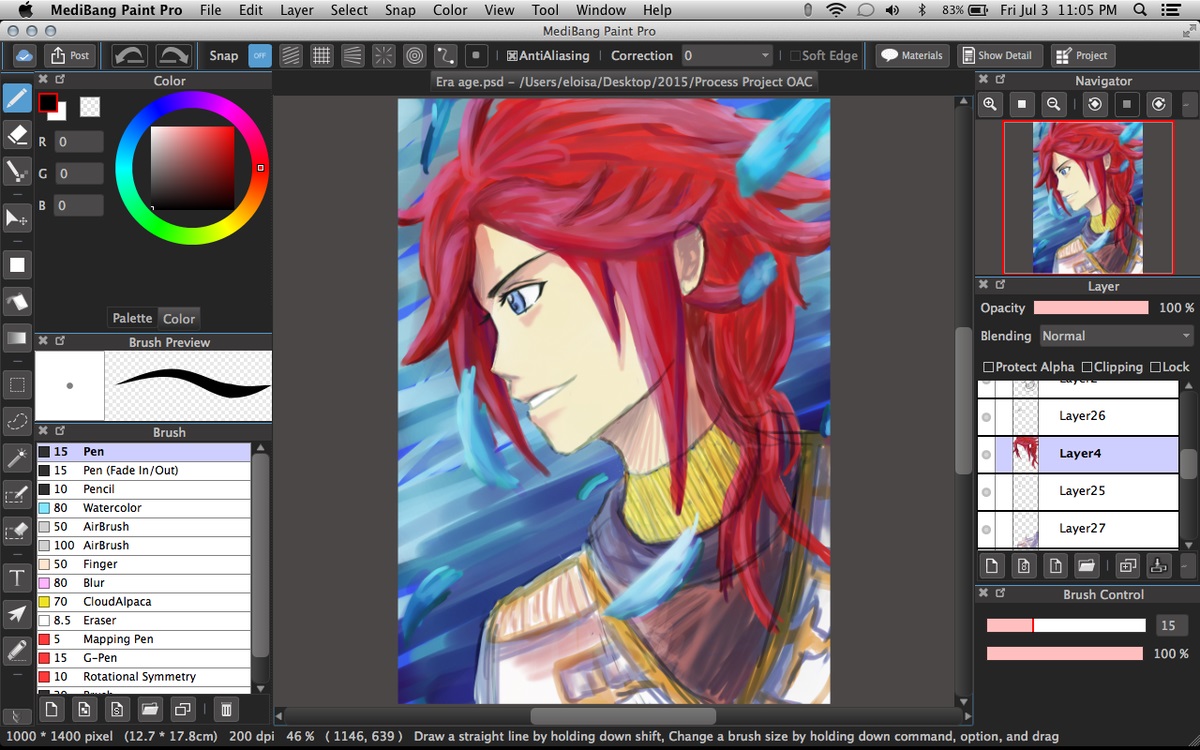Click the transparent color swatch
1200x750 pixels.
[90, 106]
